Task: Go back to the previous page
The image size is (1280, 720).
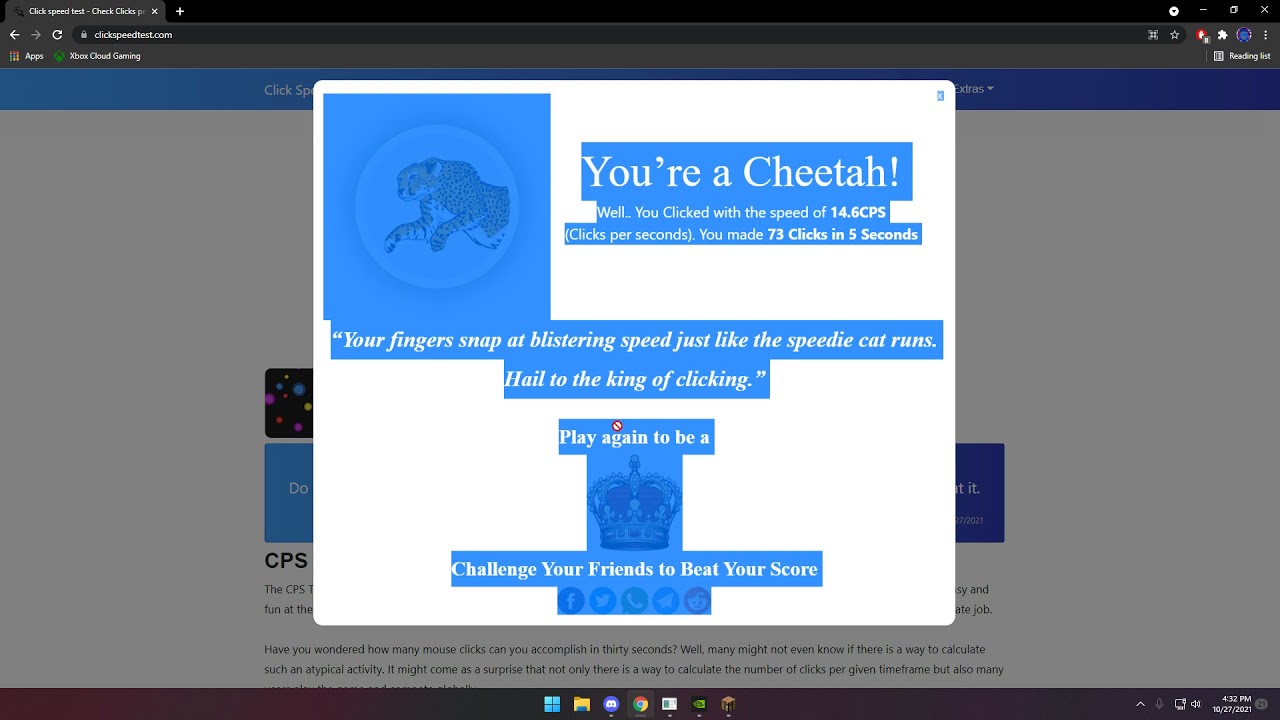Action: 14,34
